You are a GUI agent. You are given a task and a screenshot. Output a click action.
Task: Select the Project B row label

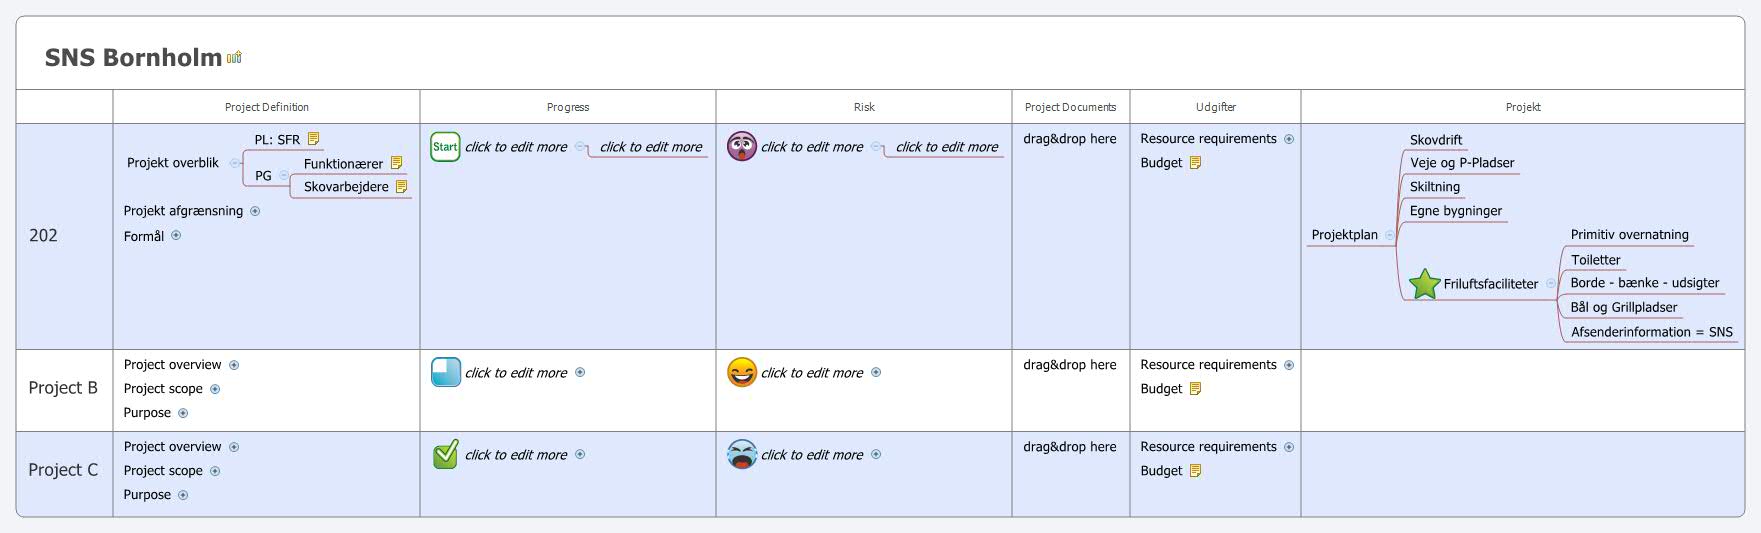click(x=63, y=388)
